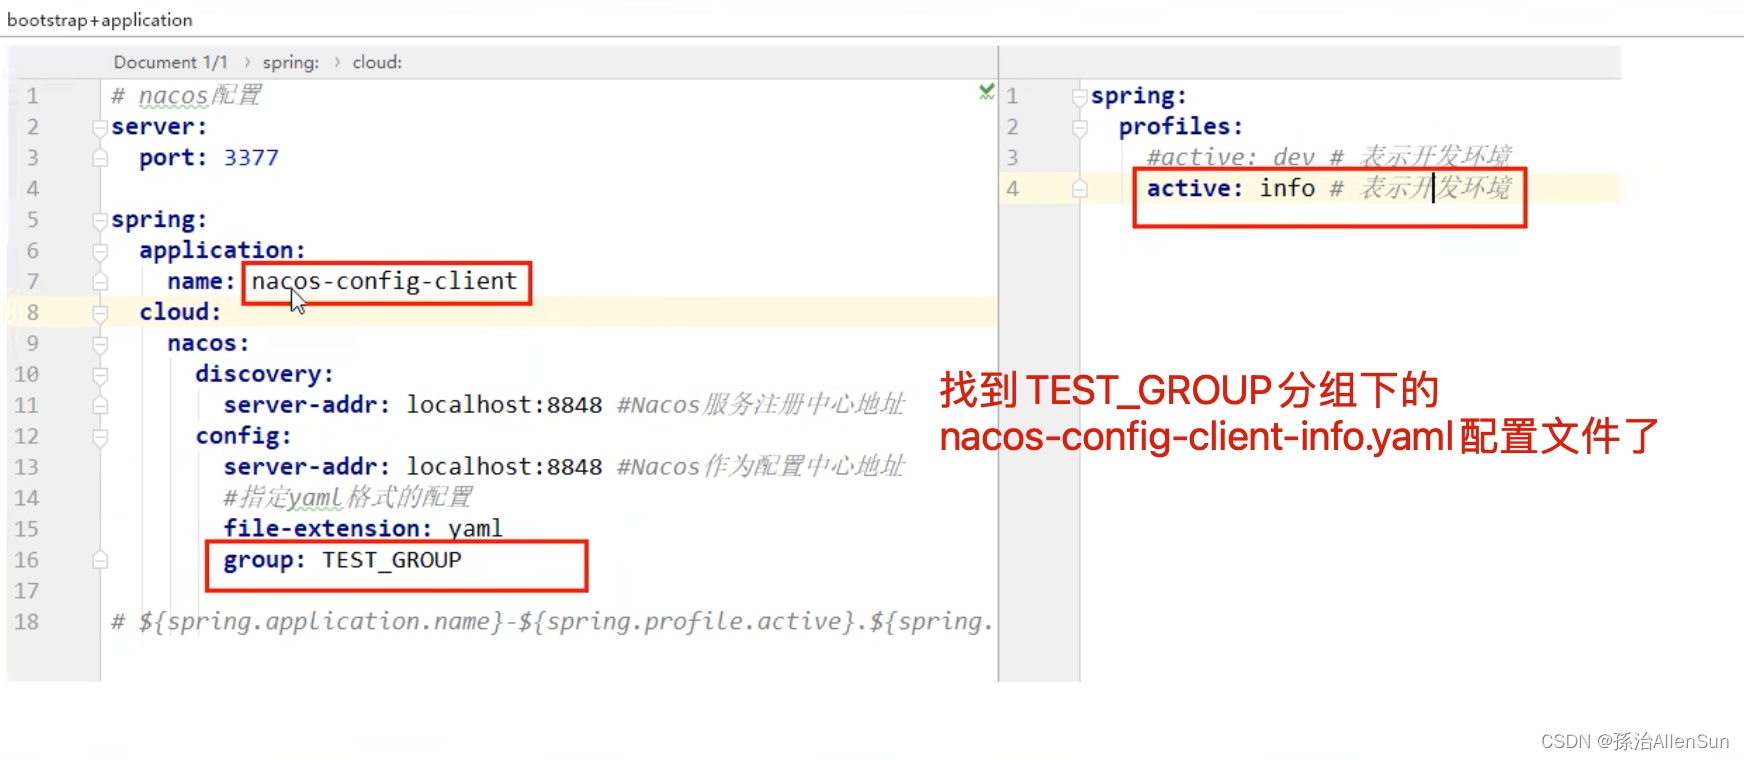
Task: Collapse the application: fold marker
Action: pos(100,251)
